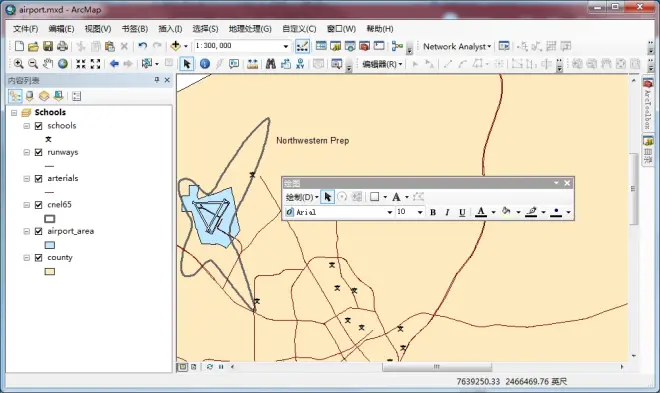Switch to List By Visibility
This screenshot has width=660, height=393.
(44, 96)
